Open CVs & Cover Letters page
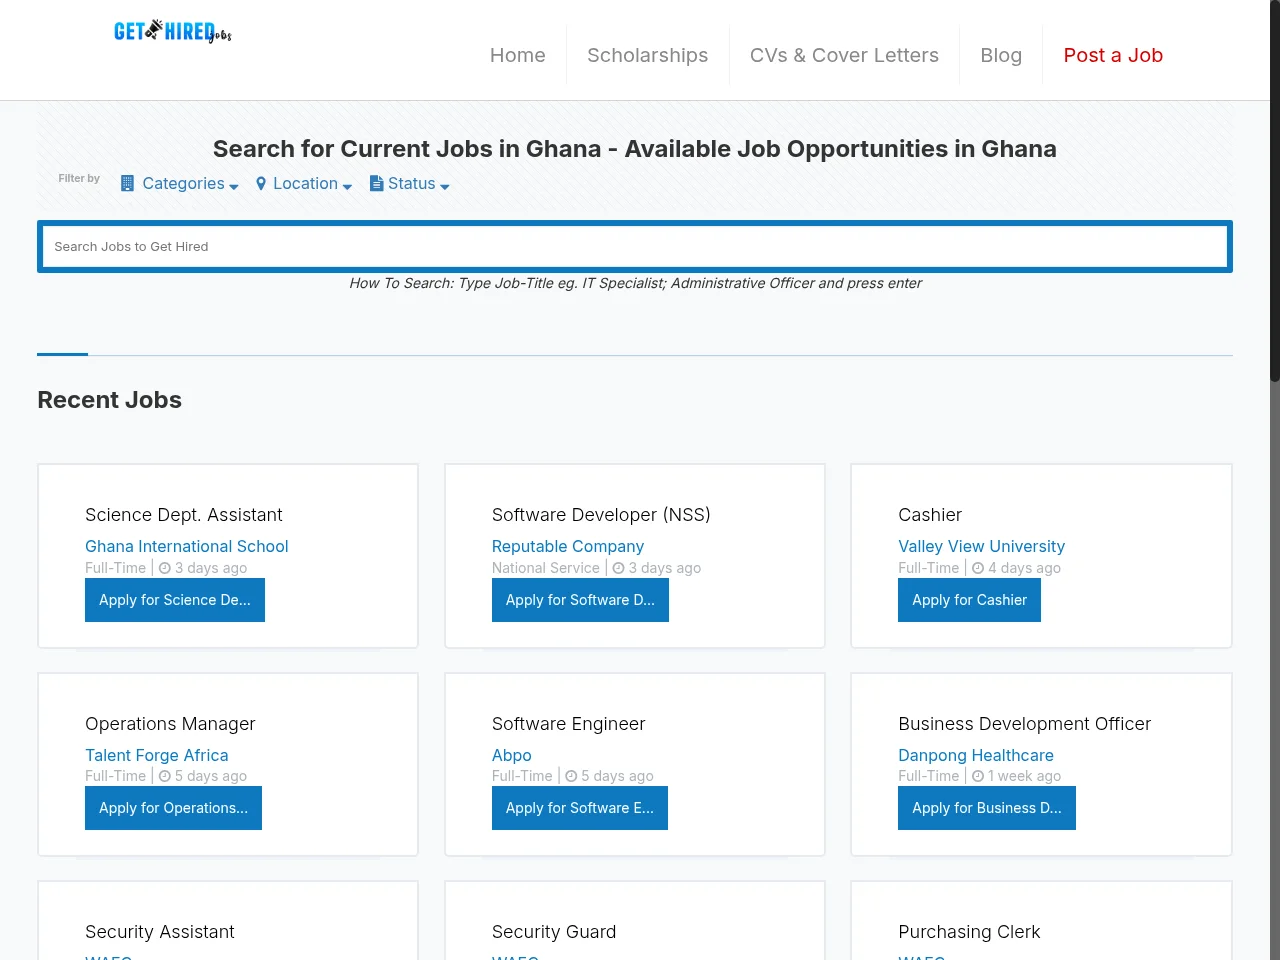Screen dimensions: 1280x960 pos(844,55)
